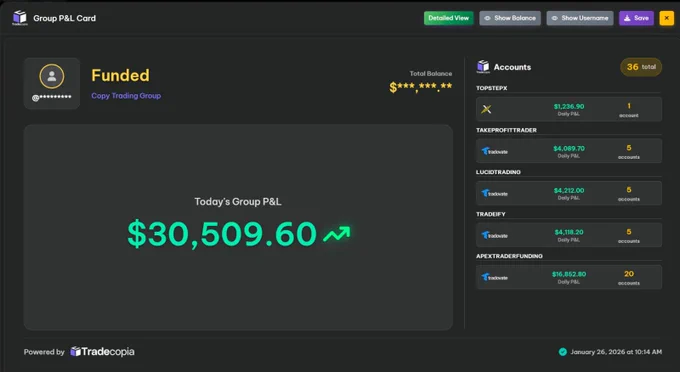
Task: Click the TAKEPROFITTRADER section heading
Action: click(506, 130)
